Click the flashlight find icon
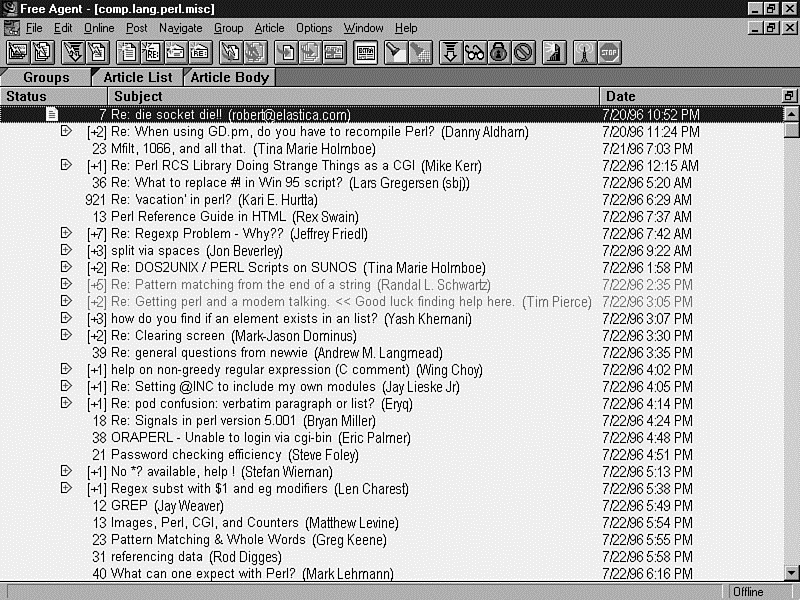This screenshot has width=800, height=600. click(x=396, y=52)
